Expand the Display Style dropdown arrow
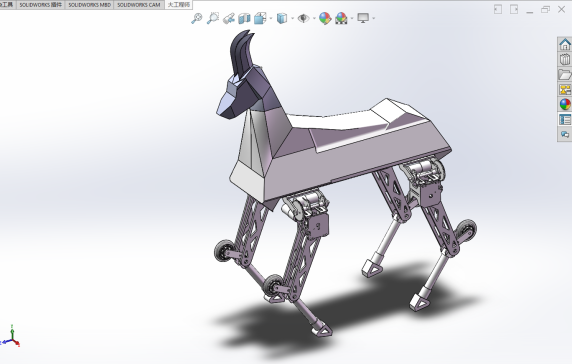Screen dimensions: 572x364 coord(293,18)
